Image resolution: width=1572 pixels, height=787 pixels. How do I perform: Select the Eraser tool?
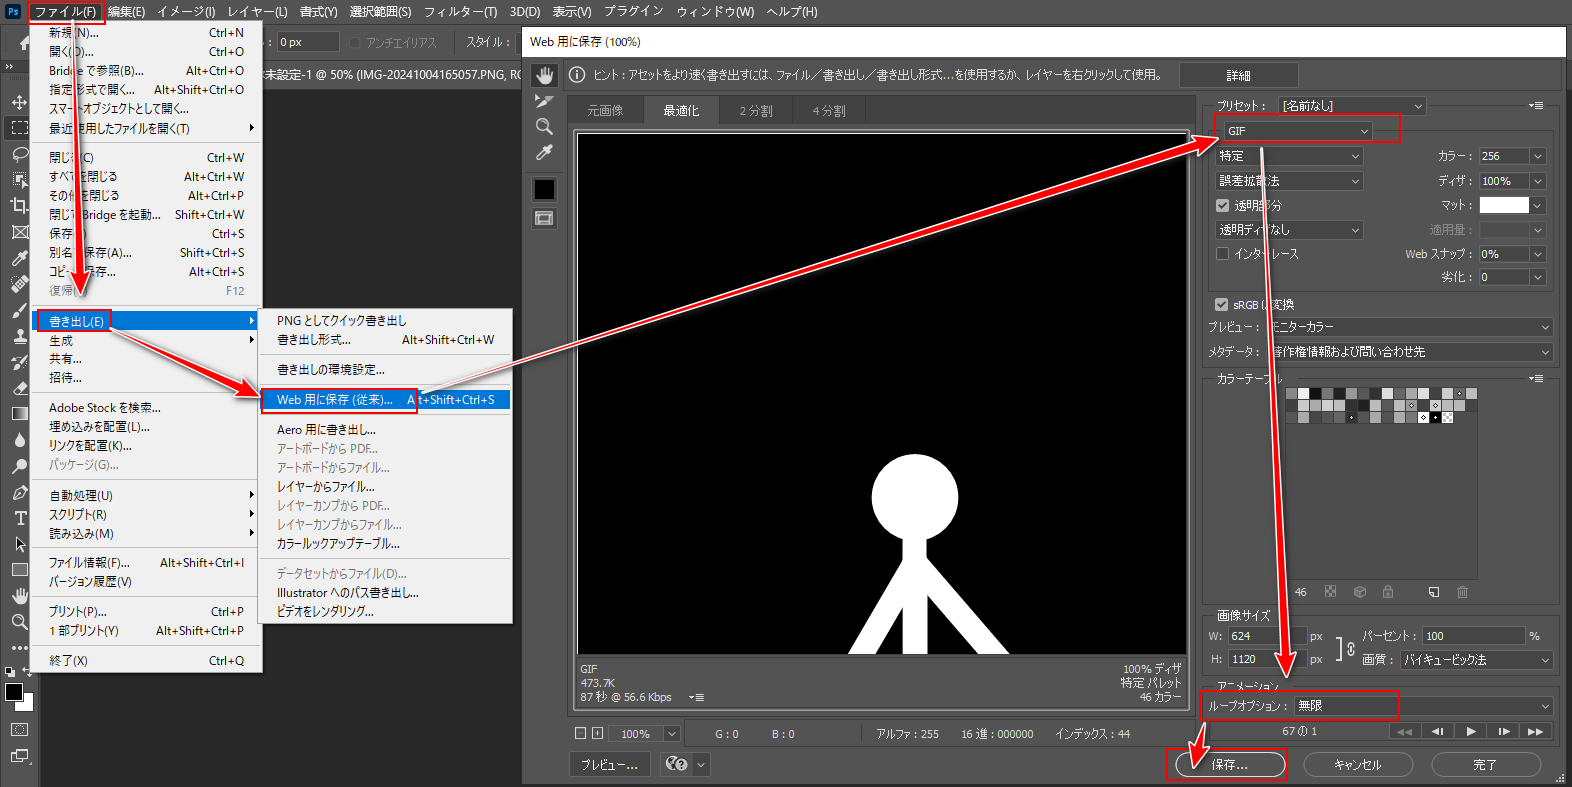pyautogui.click(x=19, y=388)
